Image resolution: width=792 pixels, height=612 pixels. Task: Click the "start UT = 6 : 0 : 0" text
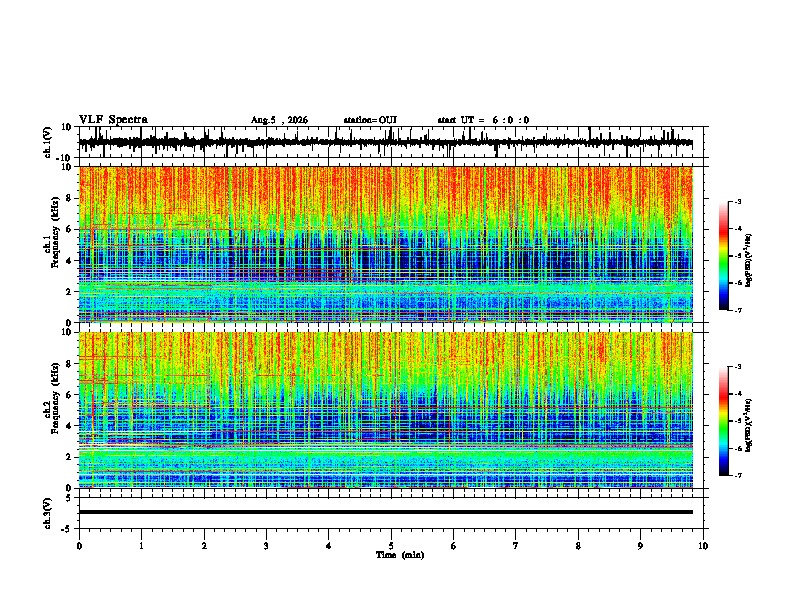[483, 120]
